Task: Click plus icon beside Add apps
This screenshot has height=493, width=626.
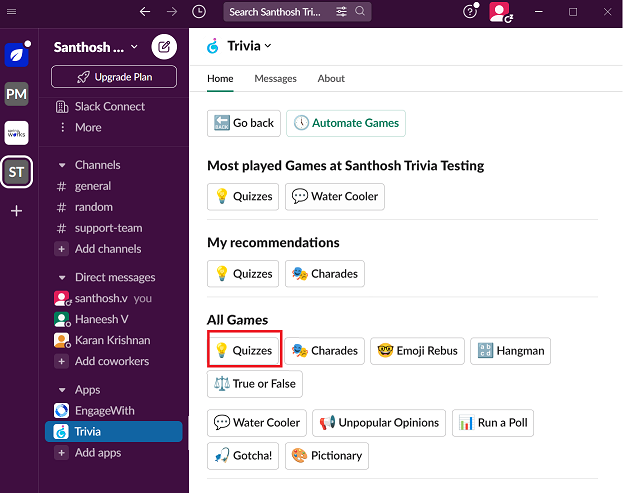Action: [61, 453]
